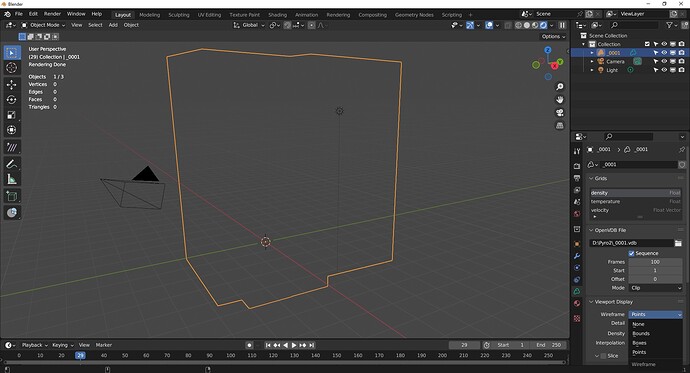Select the Transform tool
690x373 pixels.
12,130
